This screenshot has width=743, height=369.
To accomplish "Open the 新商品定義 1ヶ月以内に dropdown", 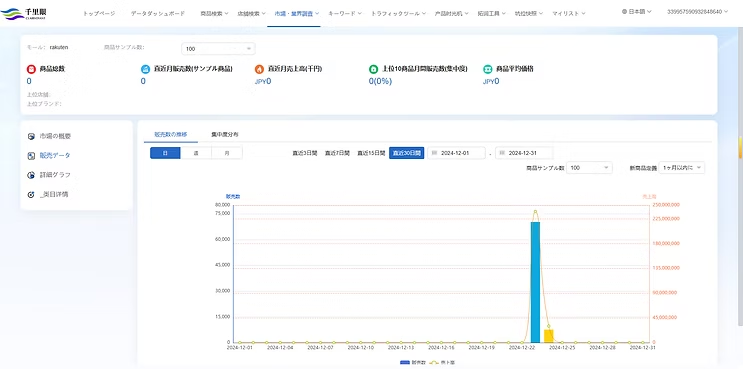I will (681, 168).
